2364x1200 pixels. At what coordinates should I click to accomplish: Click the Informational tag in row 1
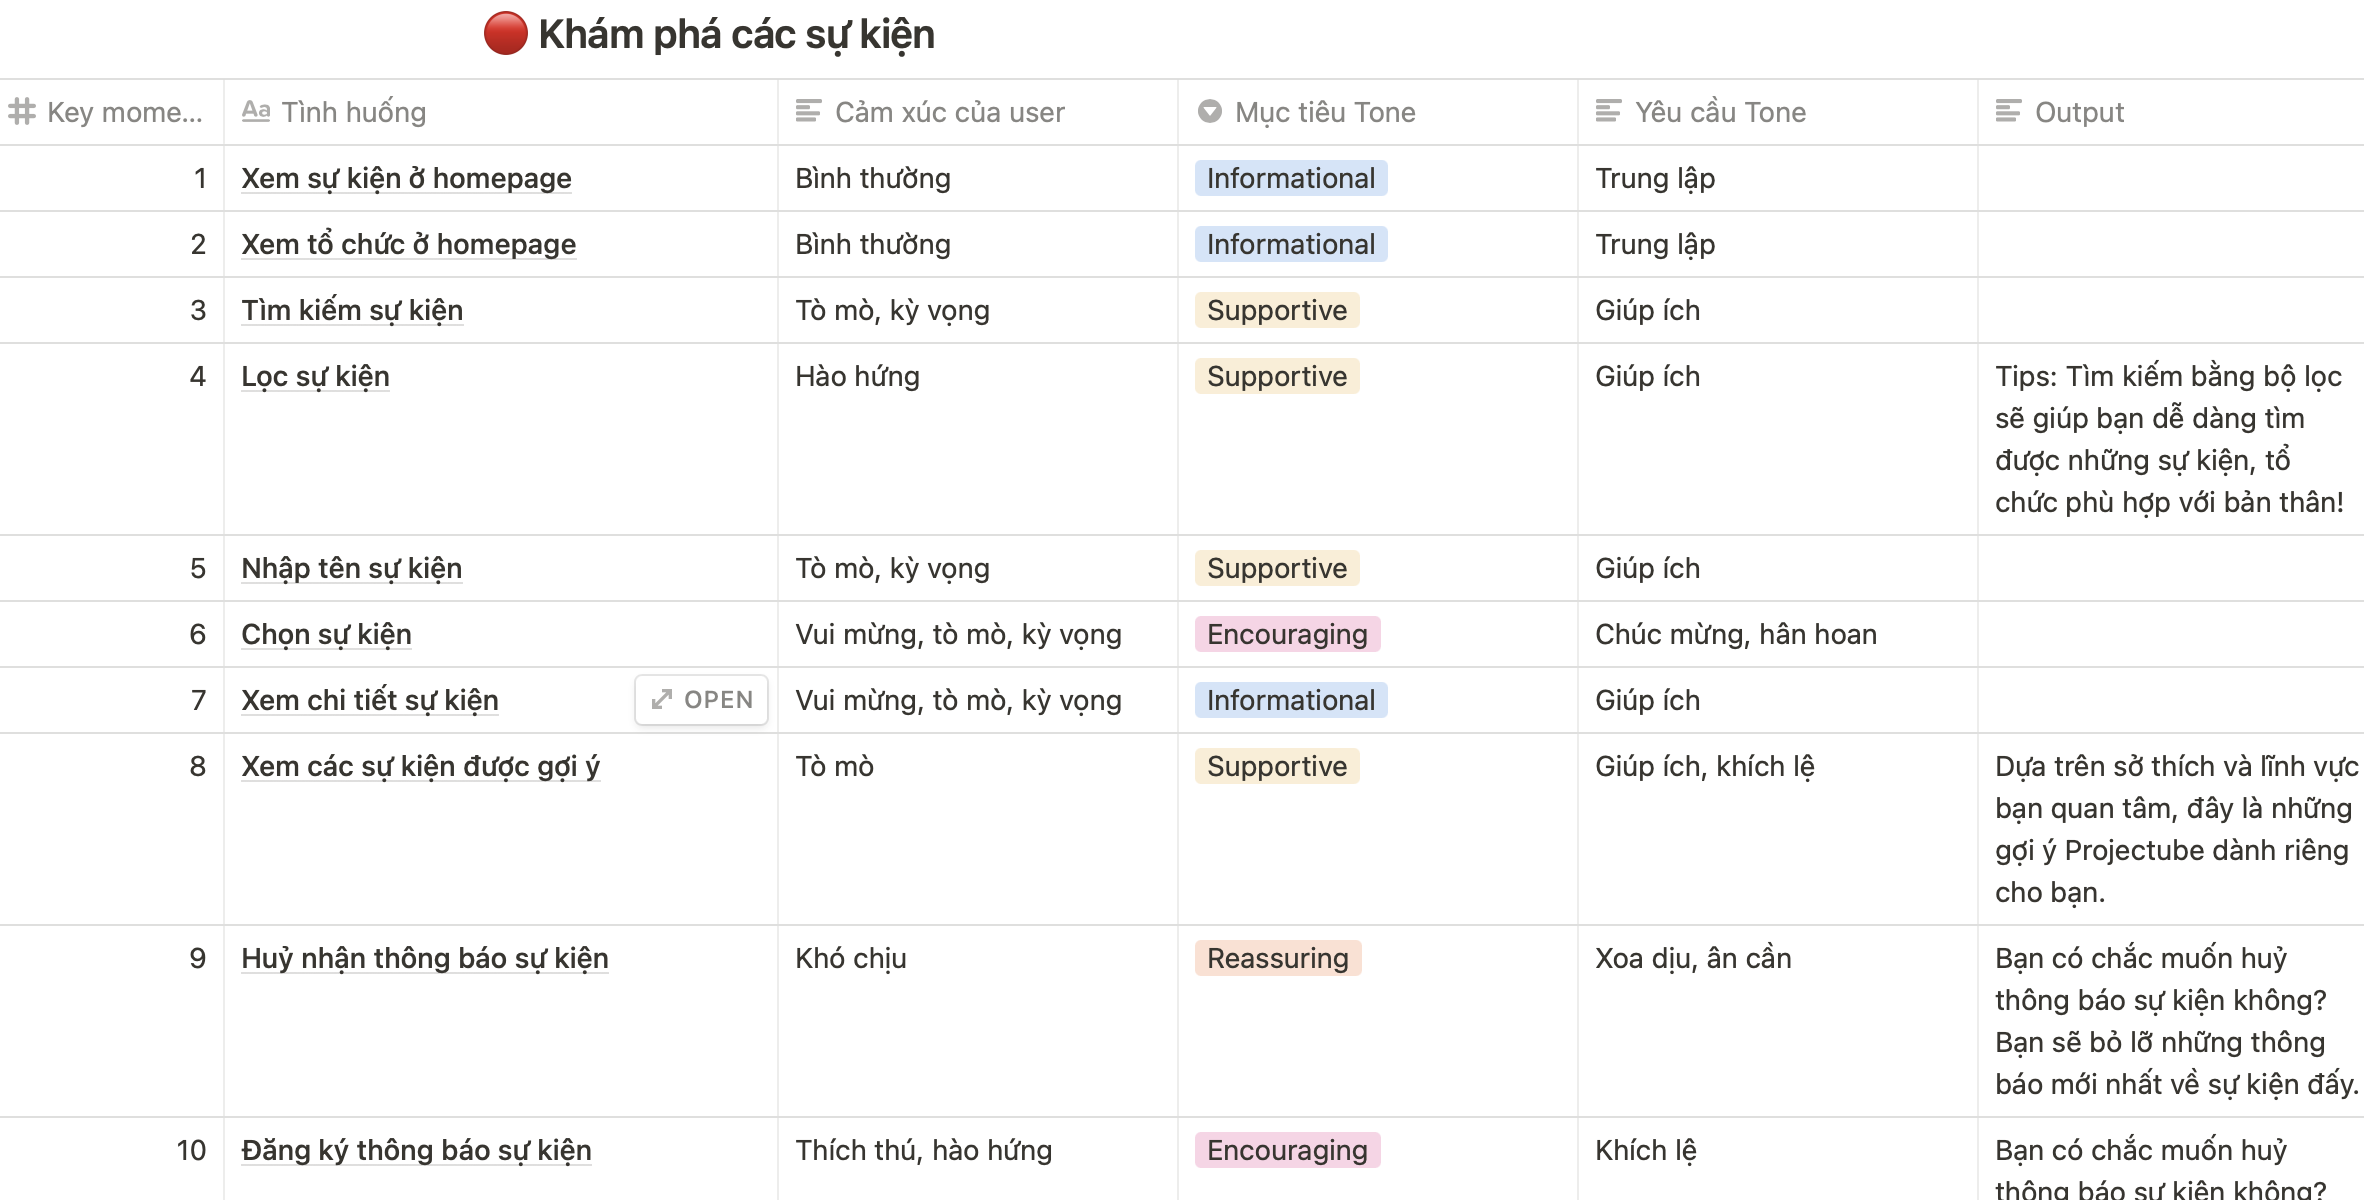point(1290,178)
